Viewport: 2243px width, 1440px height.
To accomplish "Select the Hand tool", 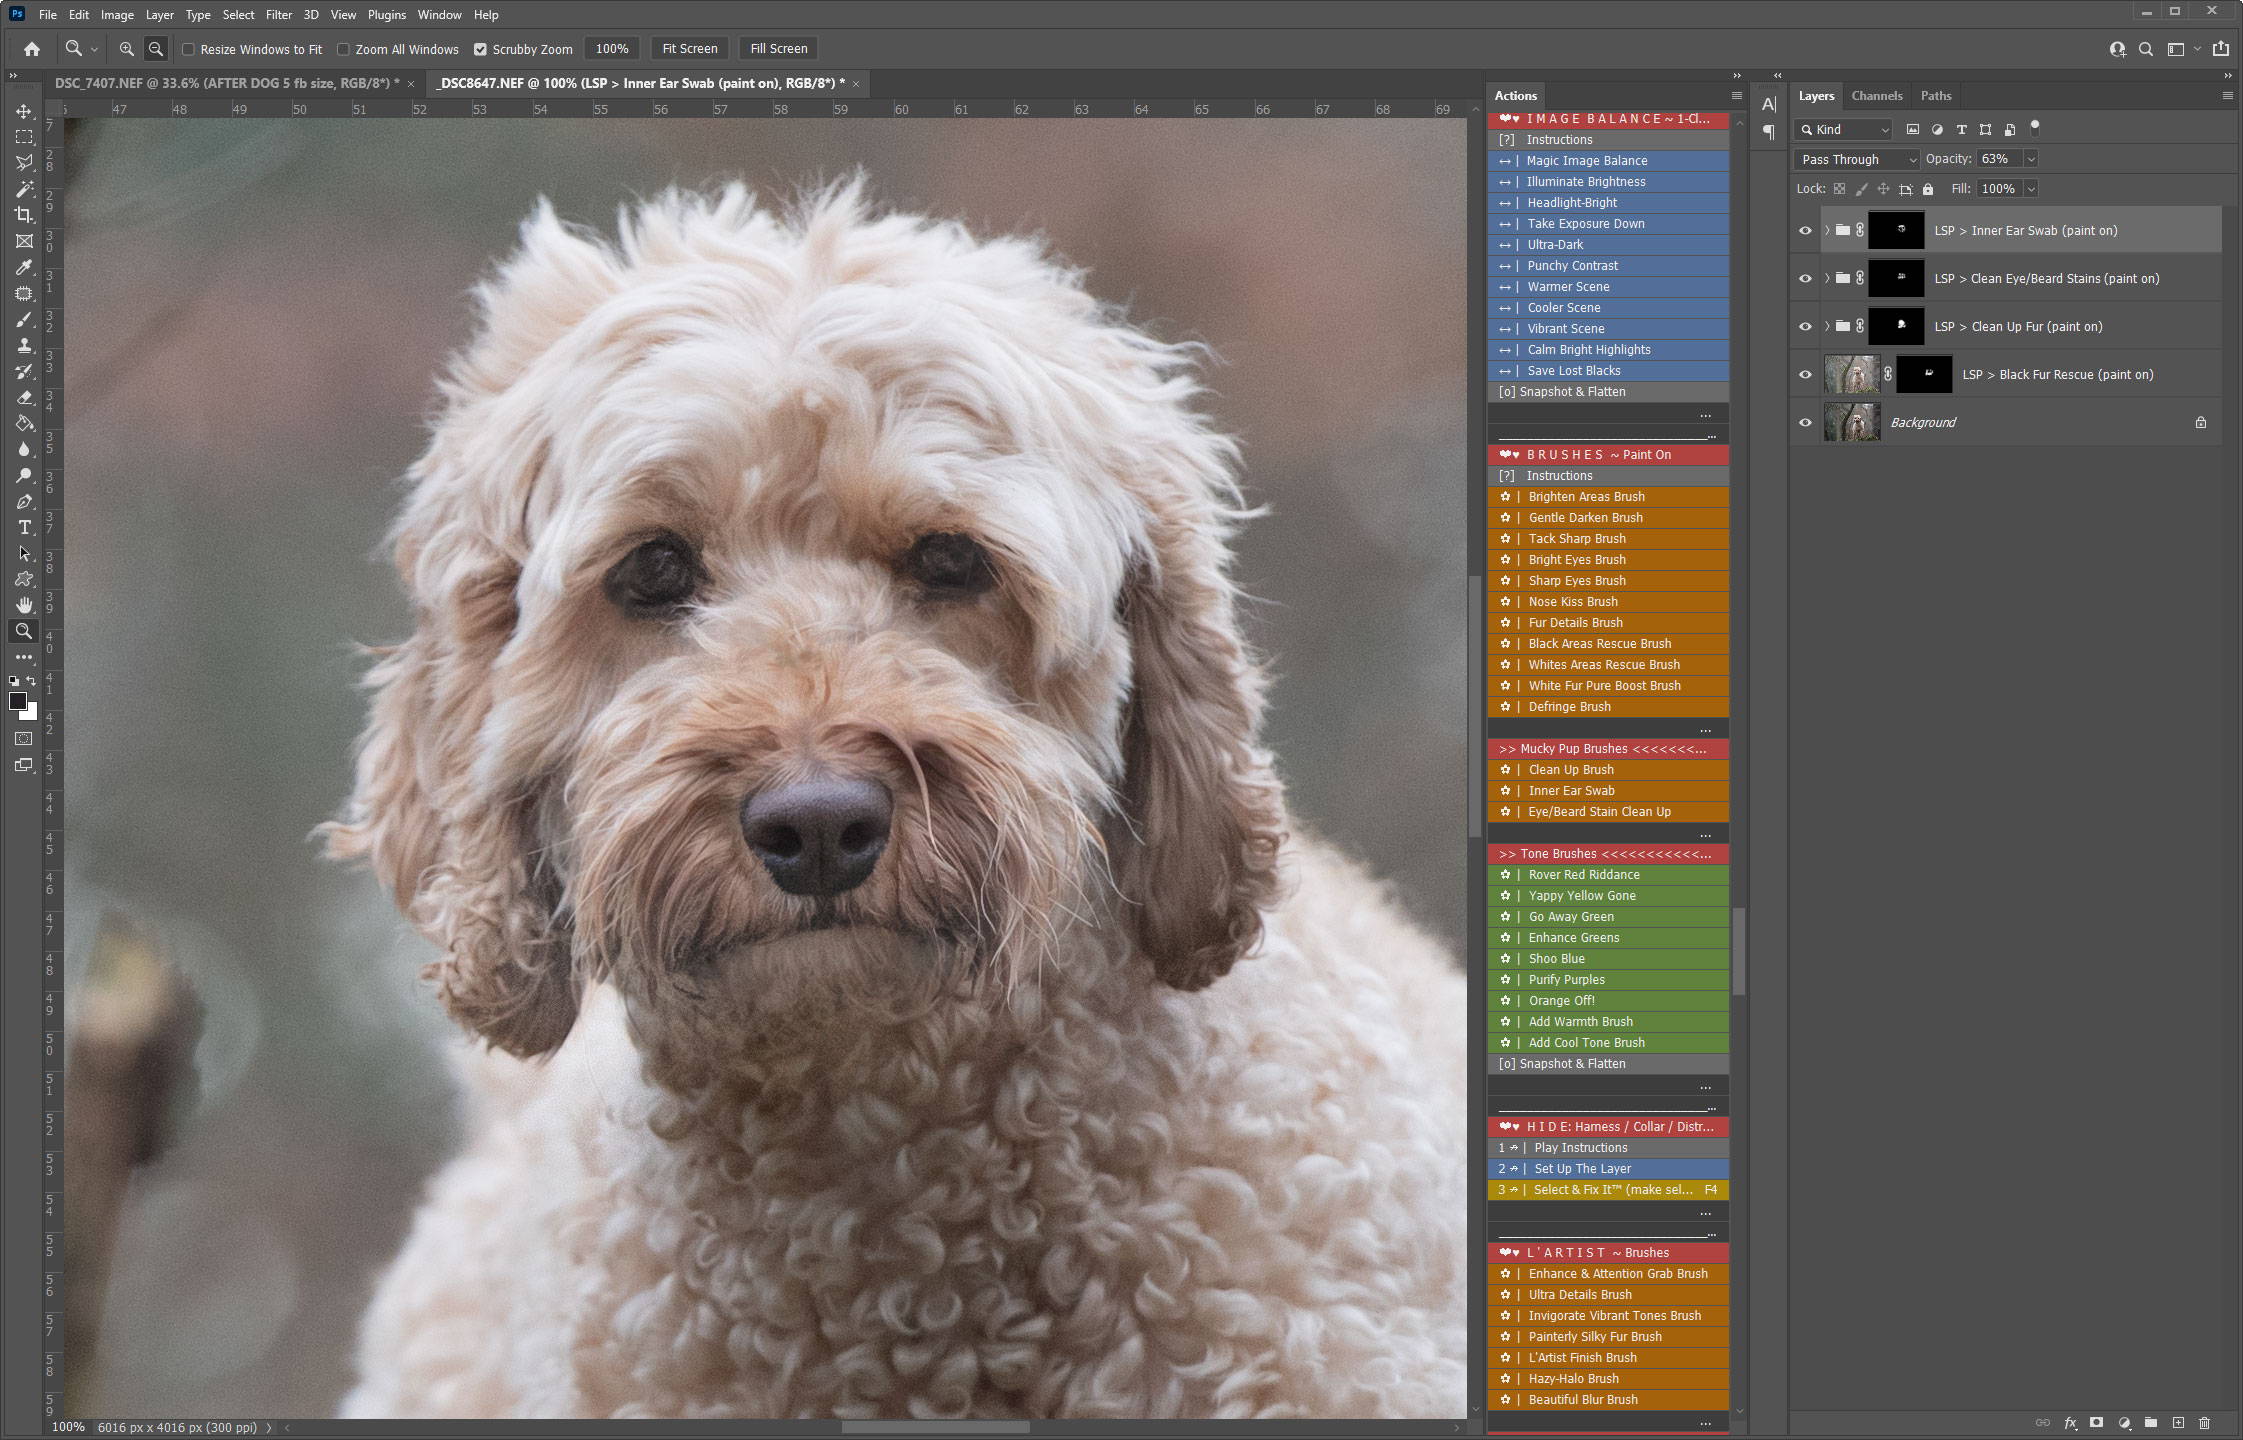I will pos(24,605).
